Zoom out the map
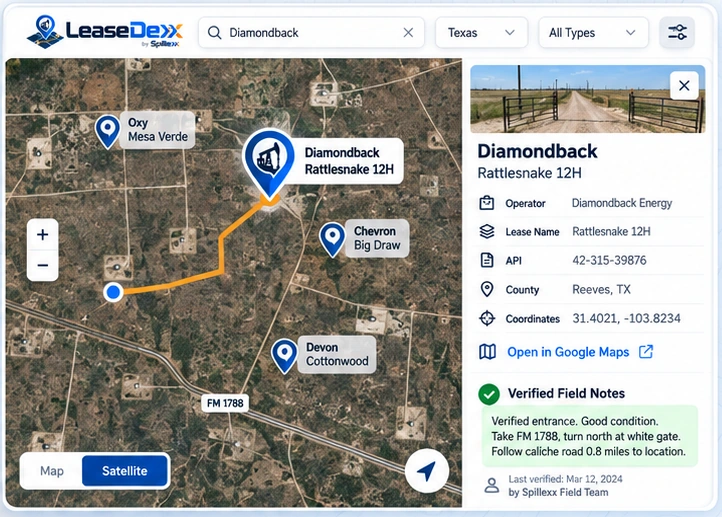722x517 pixels. pos(42,266)
